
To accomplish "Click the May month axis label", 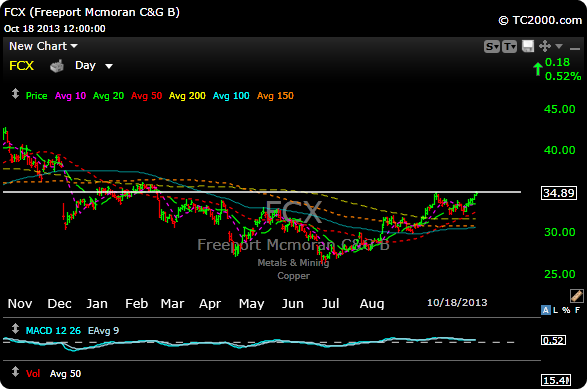I will point(252,304).
